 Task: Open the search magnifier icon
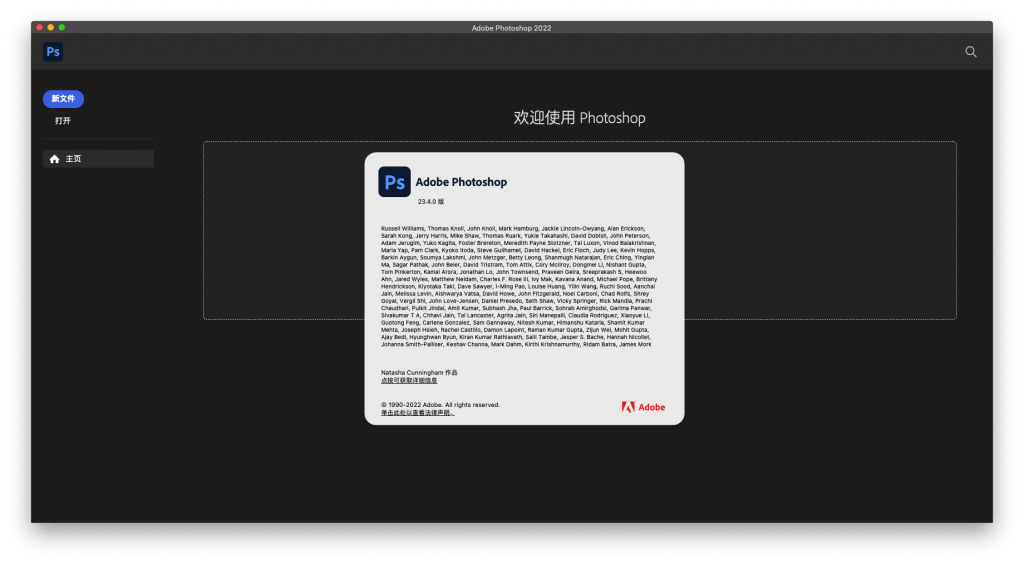[970, 52]
